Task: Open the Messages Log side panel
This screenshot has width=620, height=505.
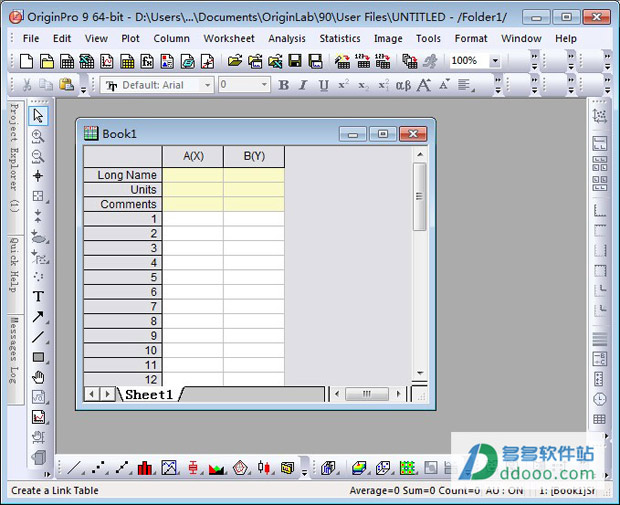Action: point(15,359)
